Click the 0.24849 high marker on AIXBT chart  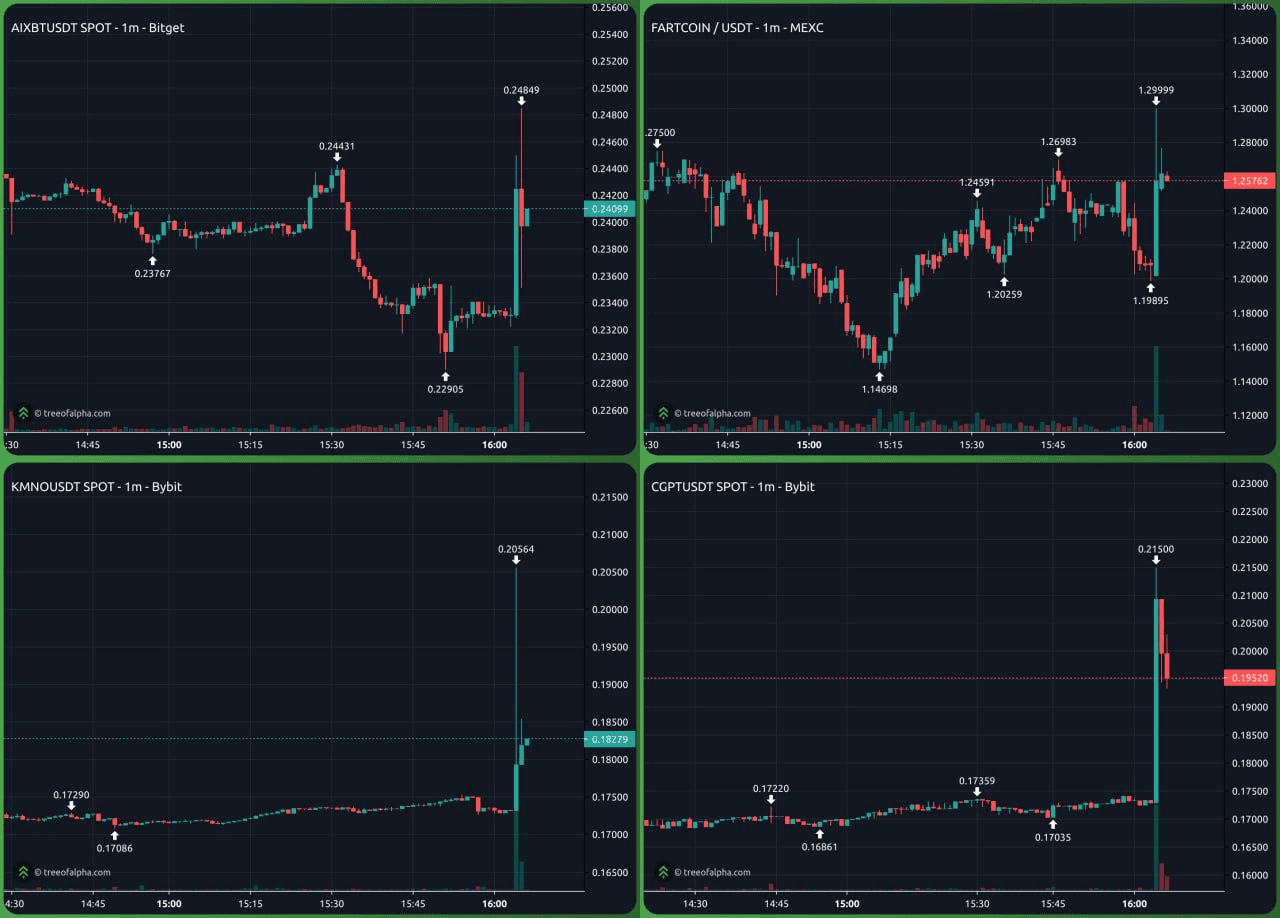point(521,90)
